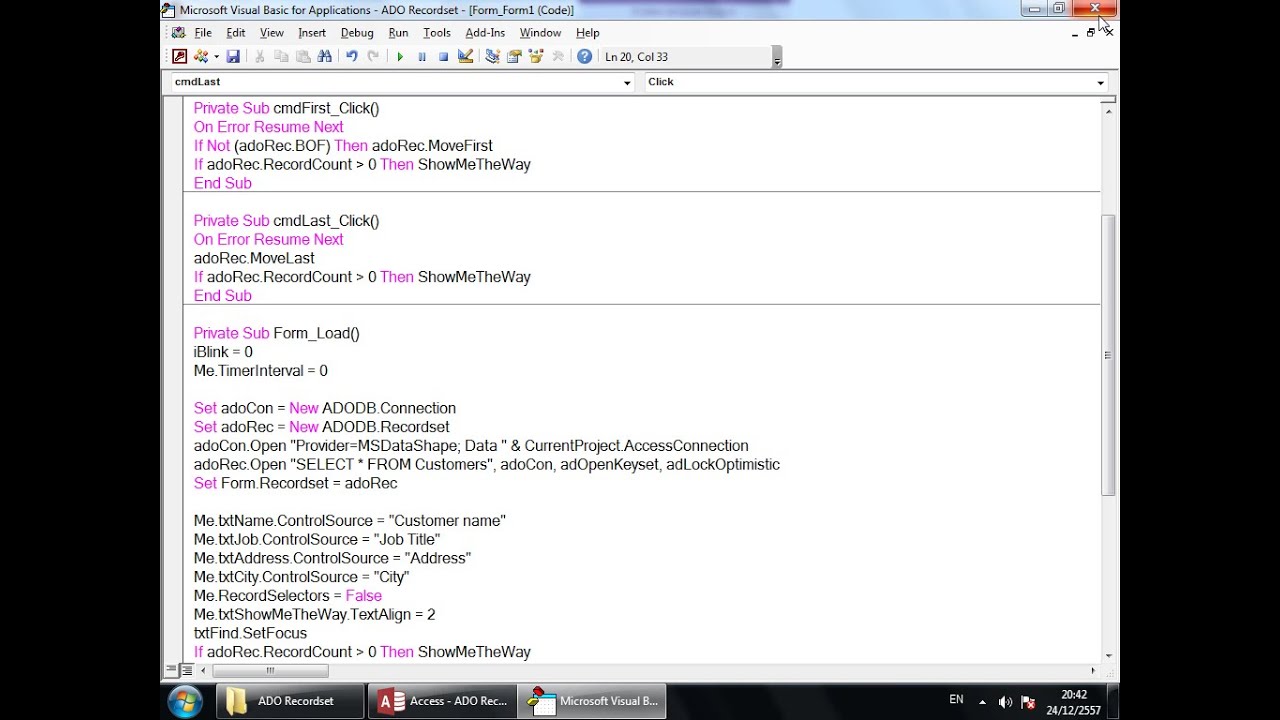Switch to Procedure View button
The width and height of the screenshot is (1280, 720).
(x=170, y=670)
